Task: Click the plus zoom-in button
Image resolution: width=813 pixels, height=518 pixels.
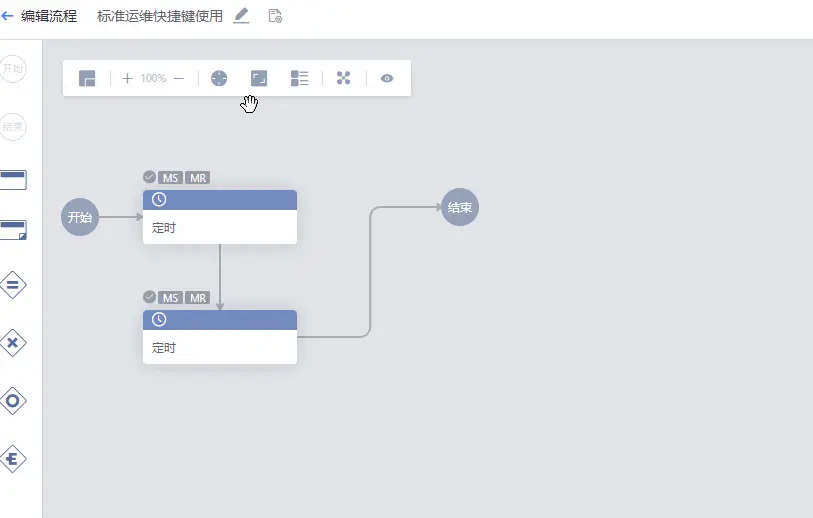Action: click(x=127, y=78)
